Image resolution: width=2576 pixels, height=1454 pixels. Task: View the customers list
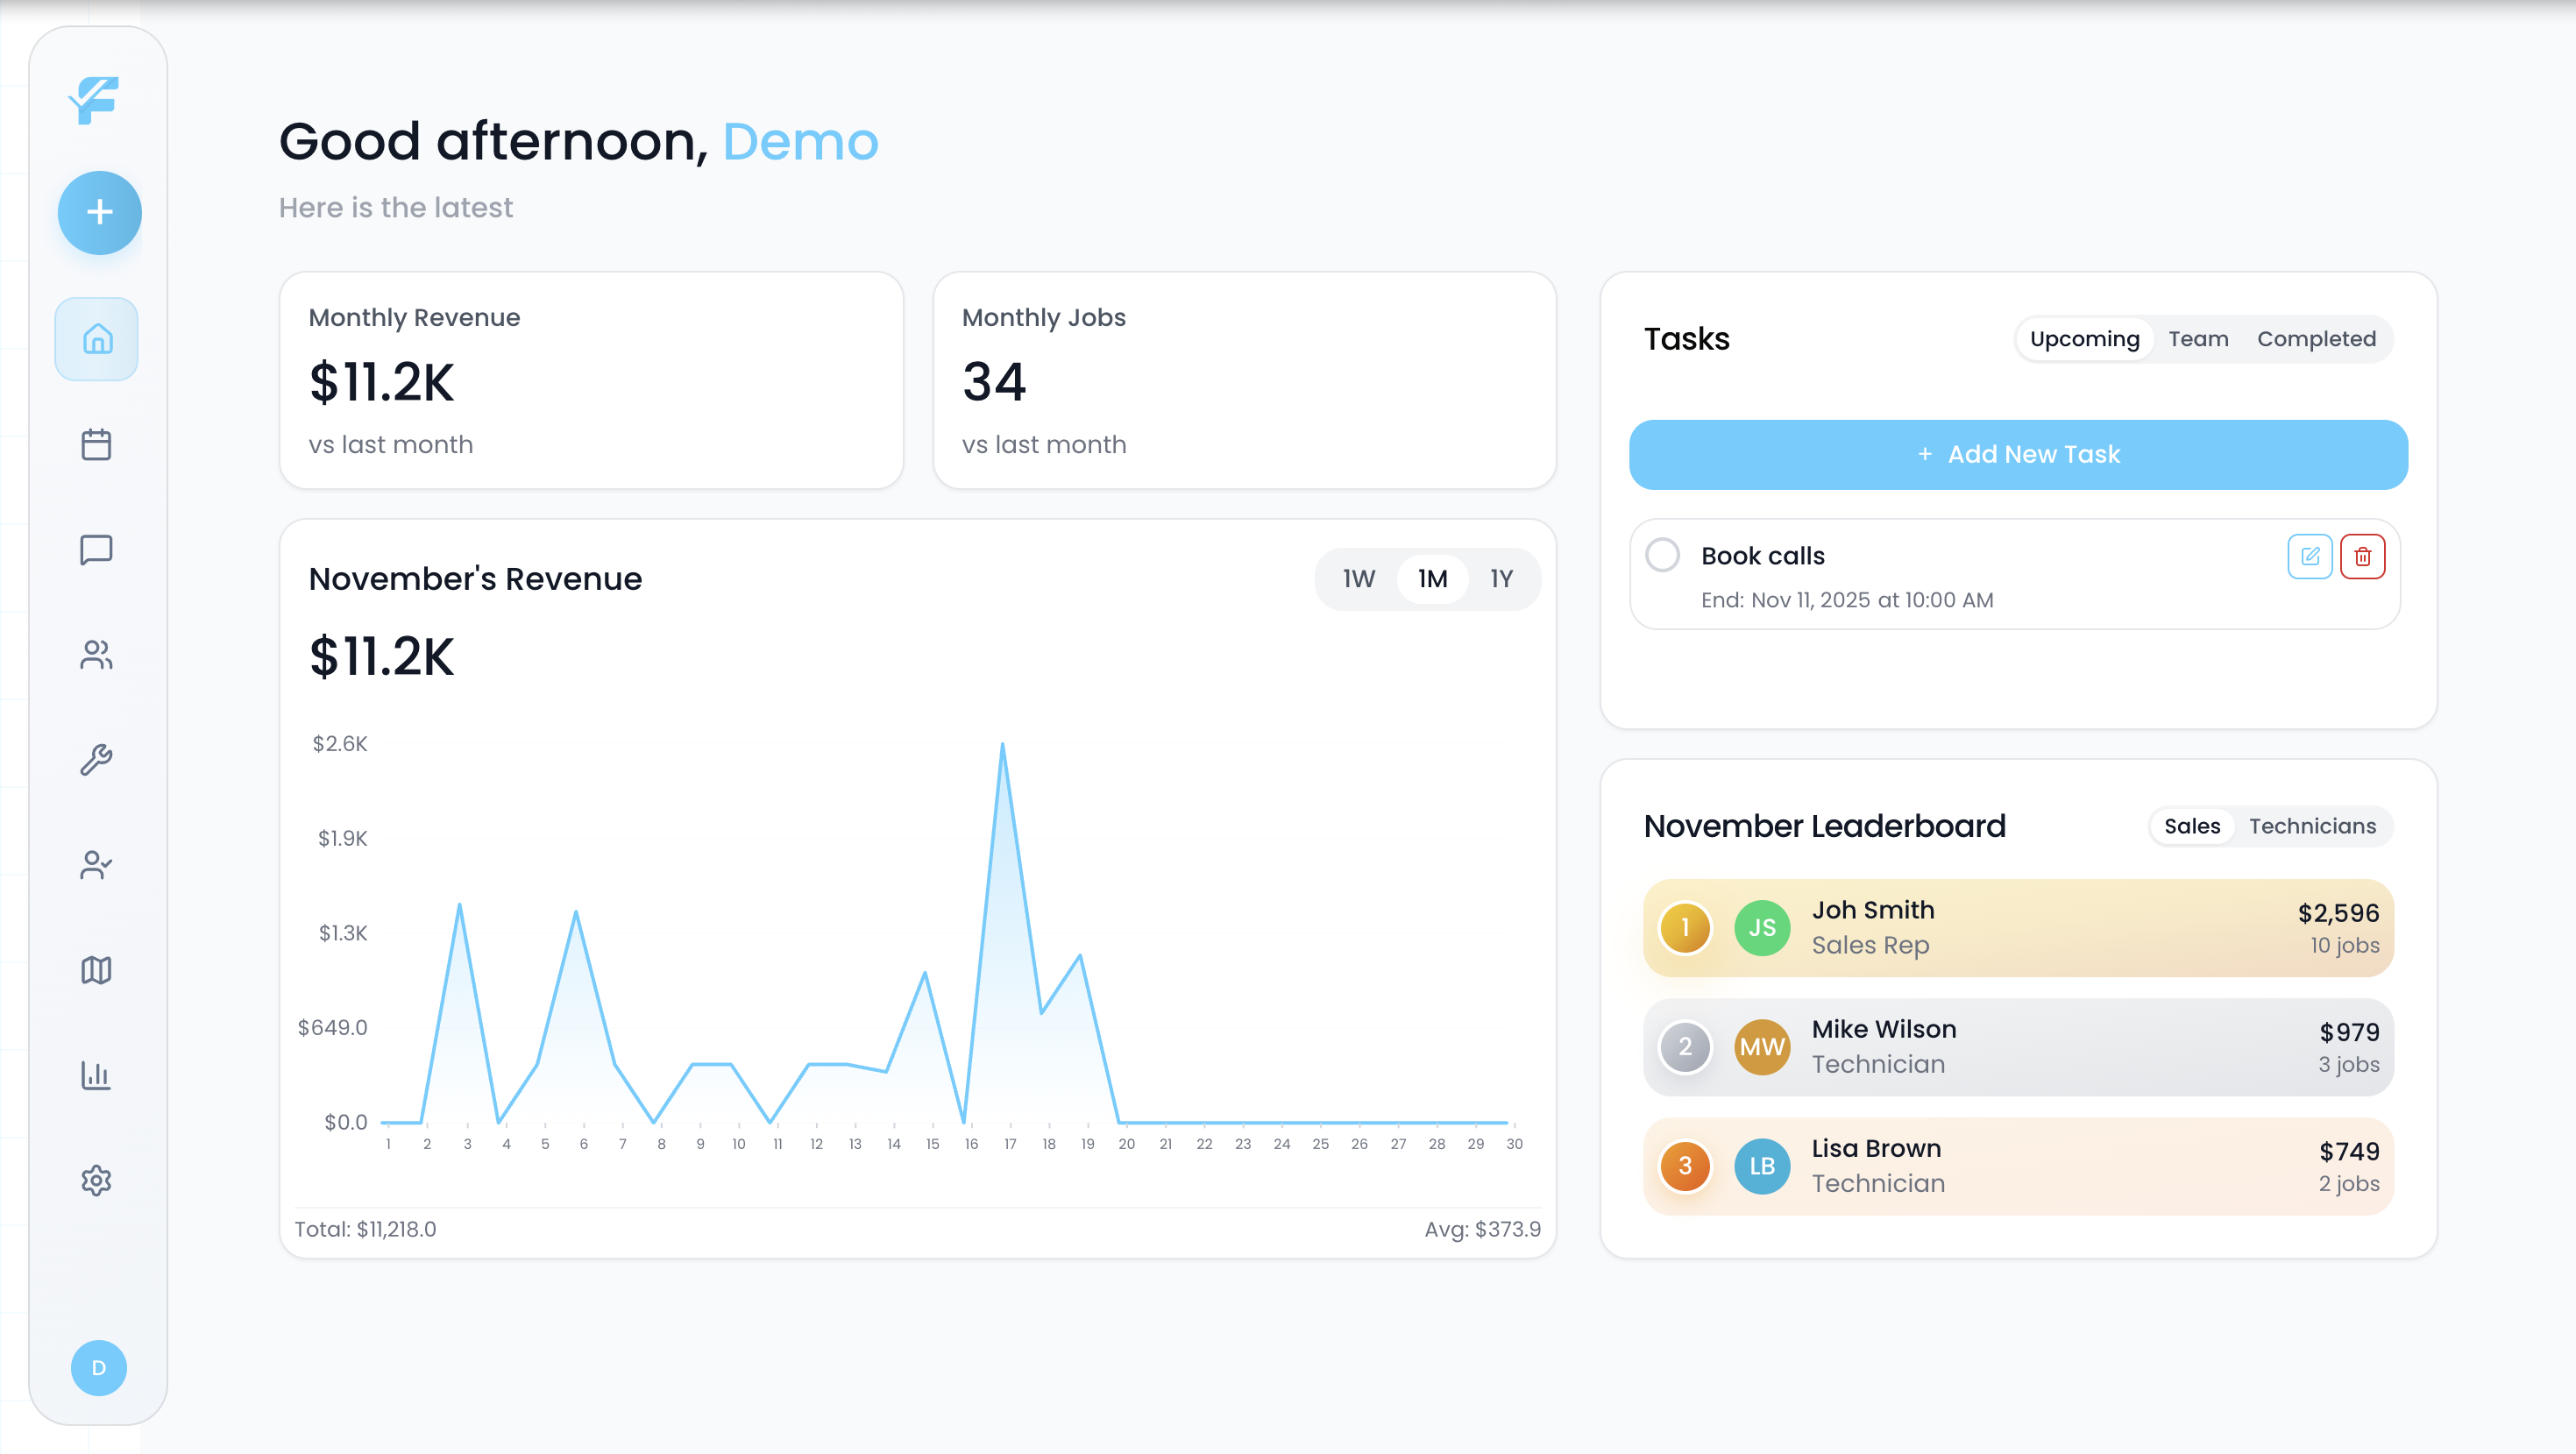(x=96, y=655)
